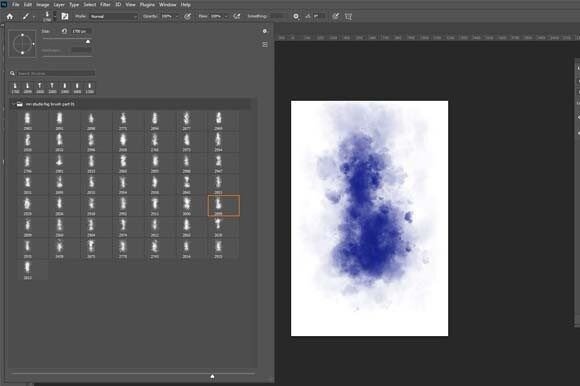Click the Photoshop logo icon in menu bar
580x386 pixels.
pyautogui.click(x=4, y=5)
